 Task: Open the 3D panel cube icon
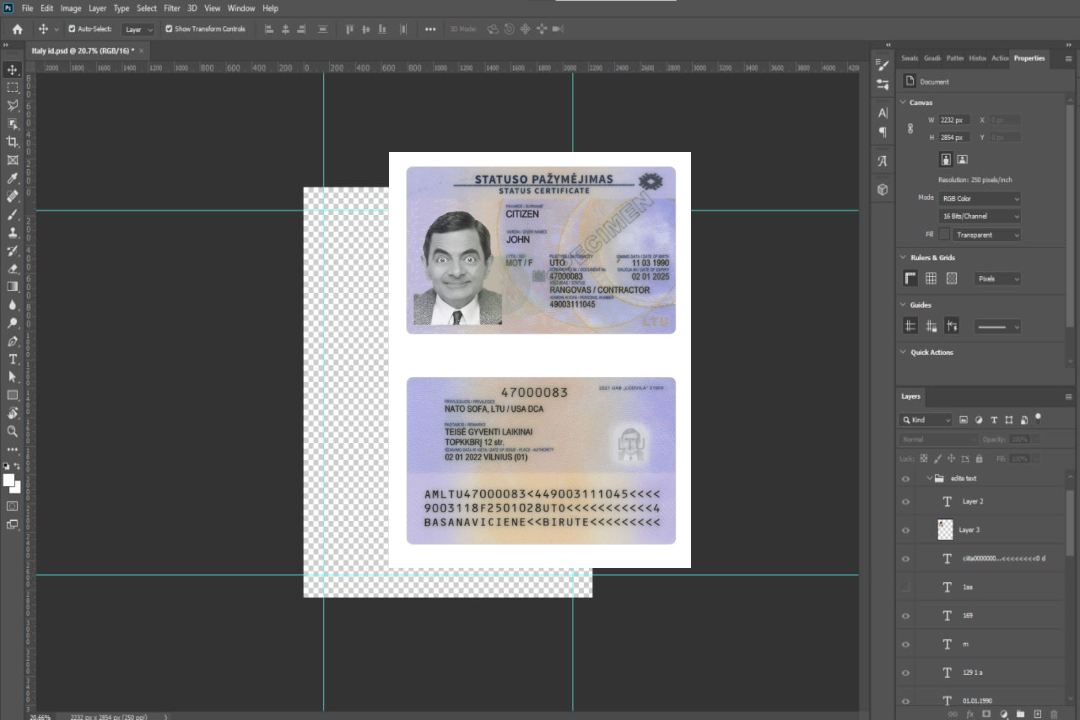pyautogui.click(x=883, y=189)
